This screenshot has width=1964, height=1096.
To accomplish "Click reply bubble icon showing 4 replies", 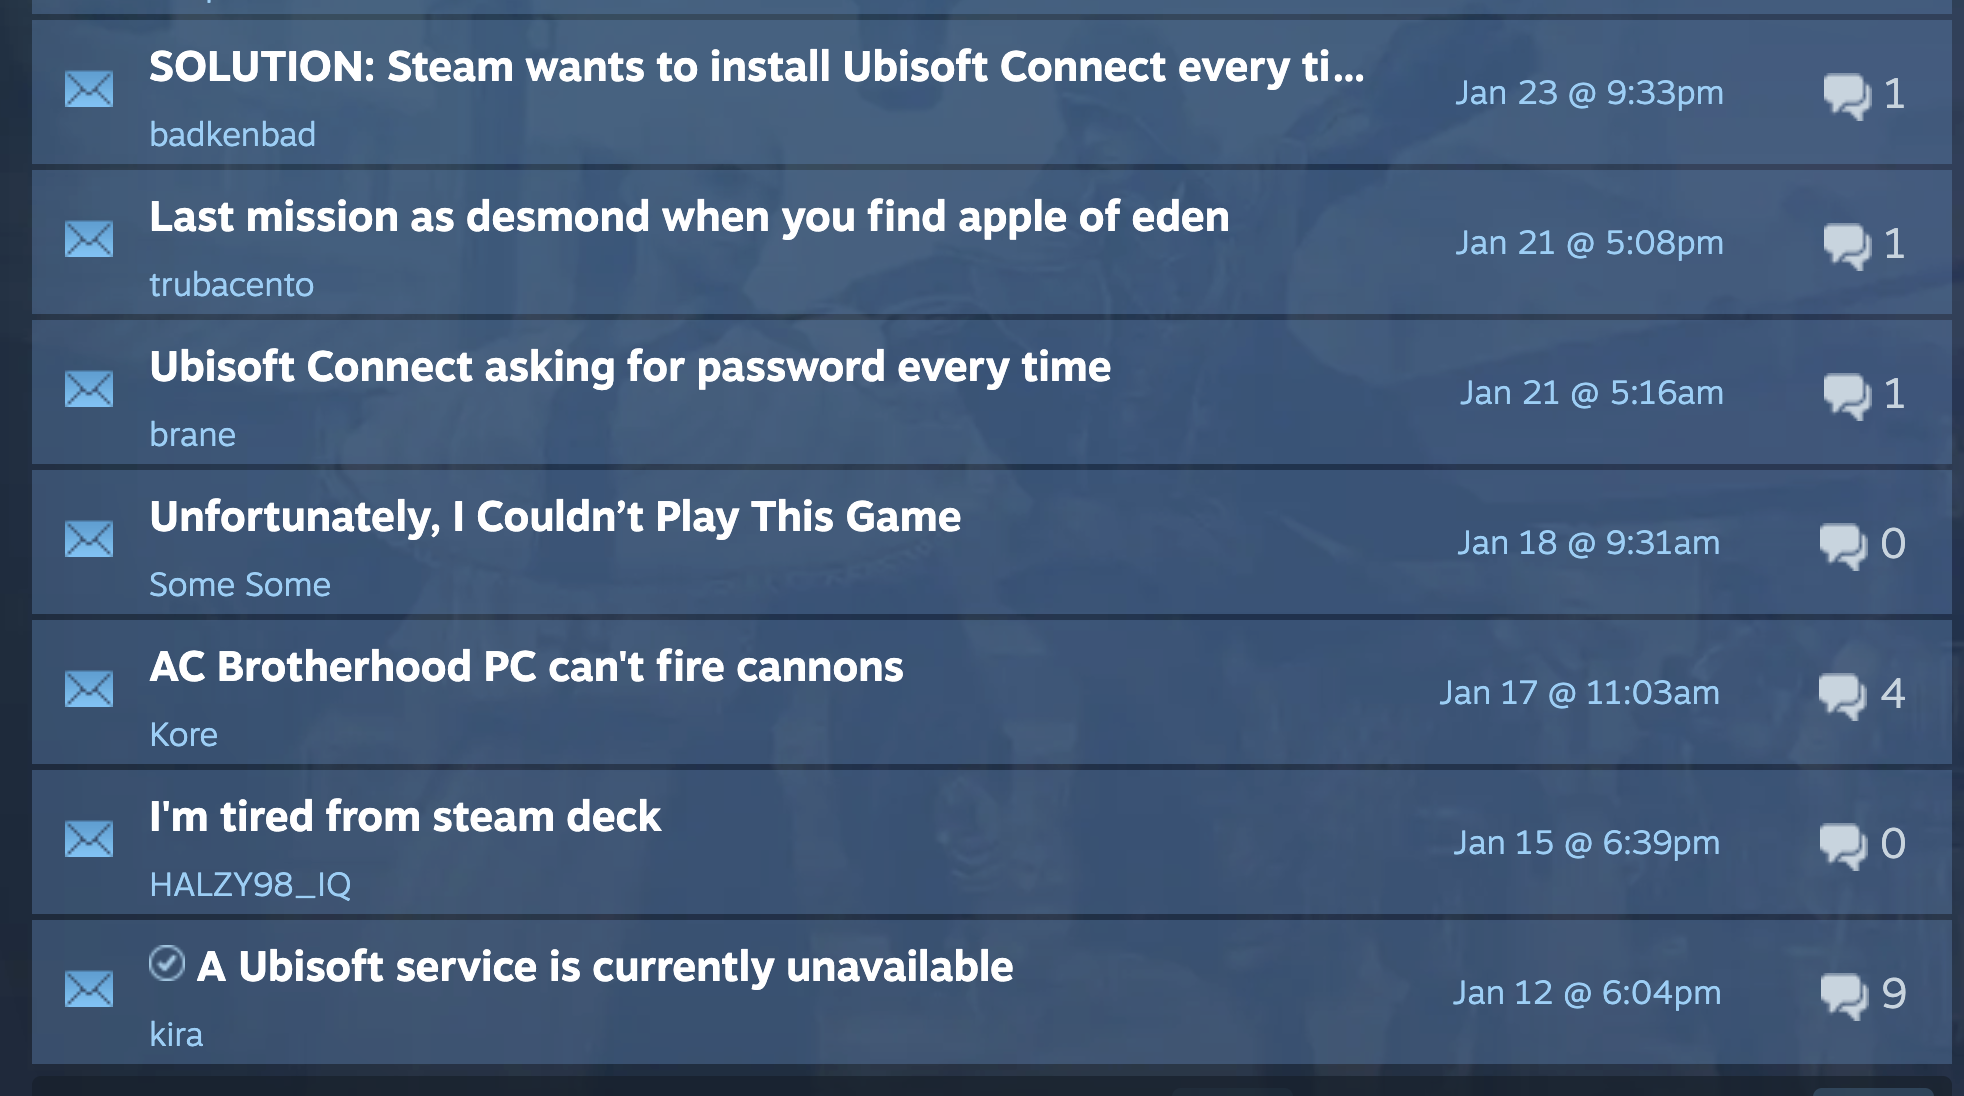I will (1842, 695).
